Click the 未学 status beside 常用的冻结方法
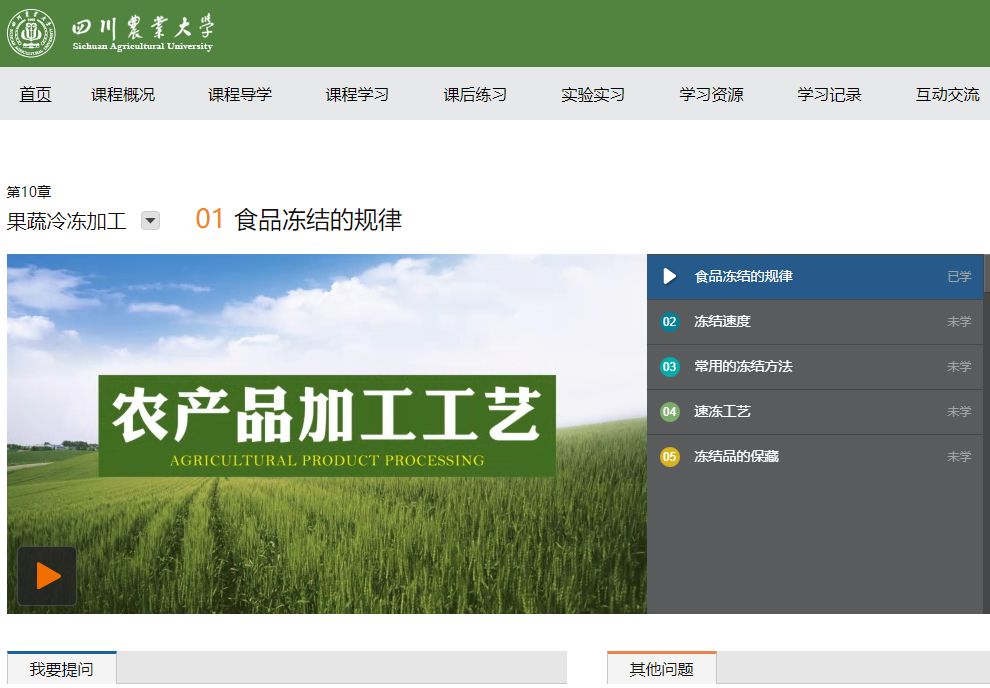 (959, 367)
